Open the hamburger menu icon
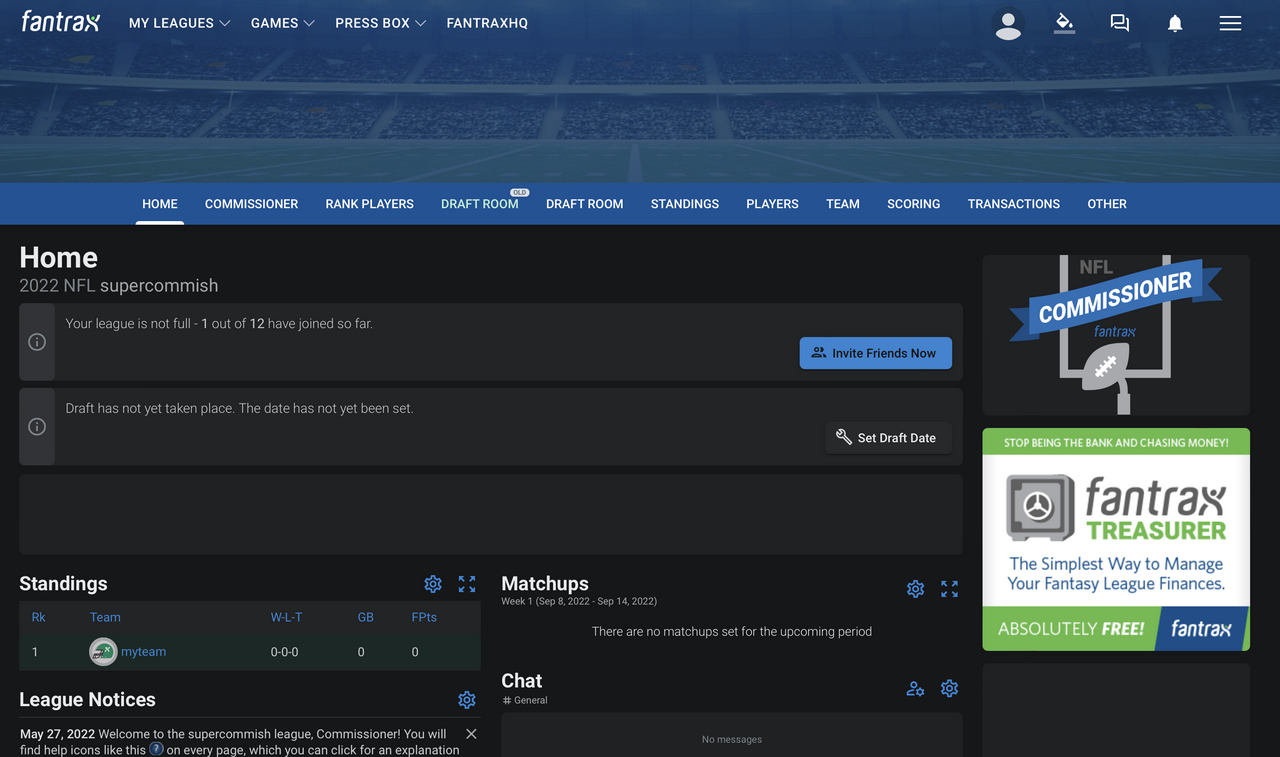The image size is (1280, 757). [x=1230, y=23]
